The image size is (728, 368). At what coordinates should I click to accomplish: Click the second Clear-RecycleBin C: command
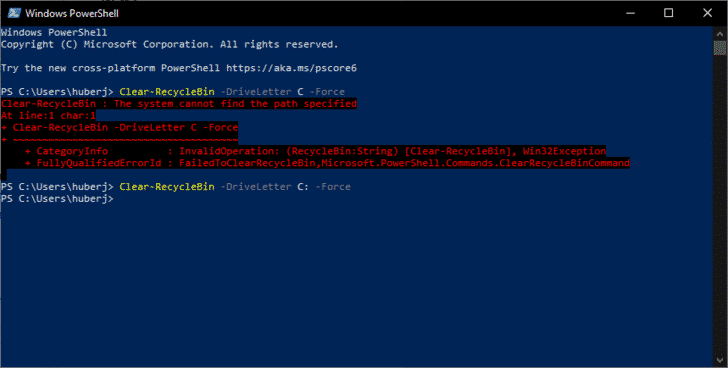[x=234, y=187]
